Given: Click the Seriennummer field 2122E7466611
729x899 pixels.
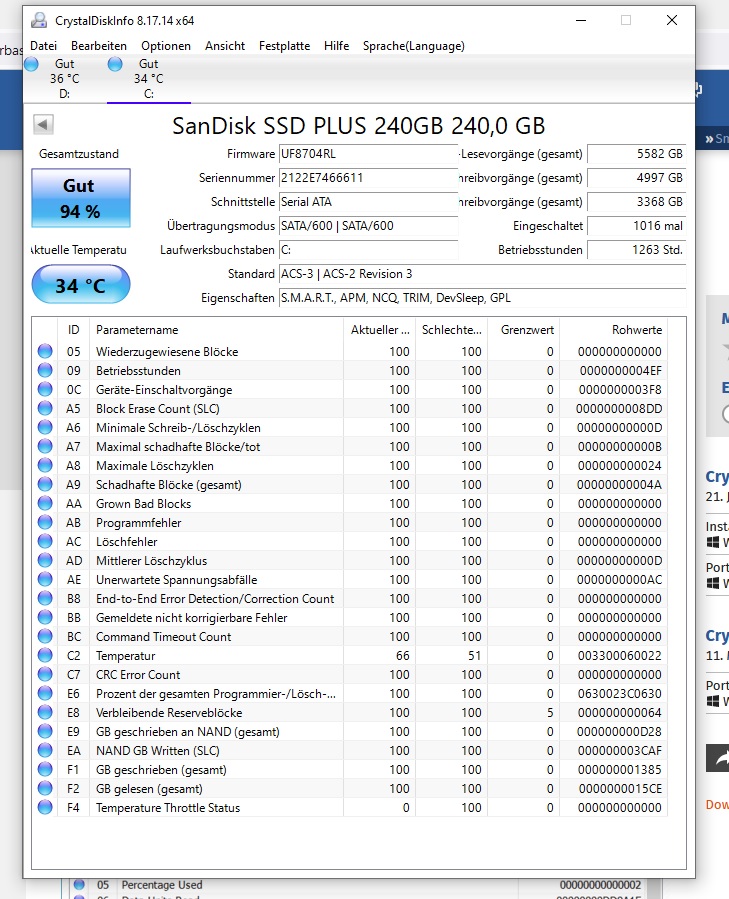Looking at the screenshot, I should tap(368, 178).
